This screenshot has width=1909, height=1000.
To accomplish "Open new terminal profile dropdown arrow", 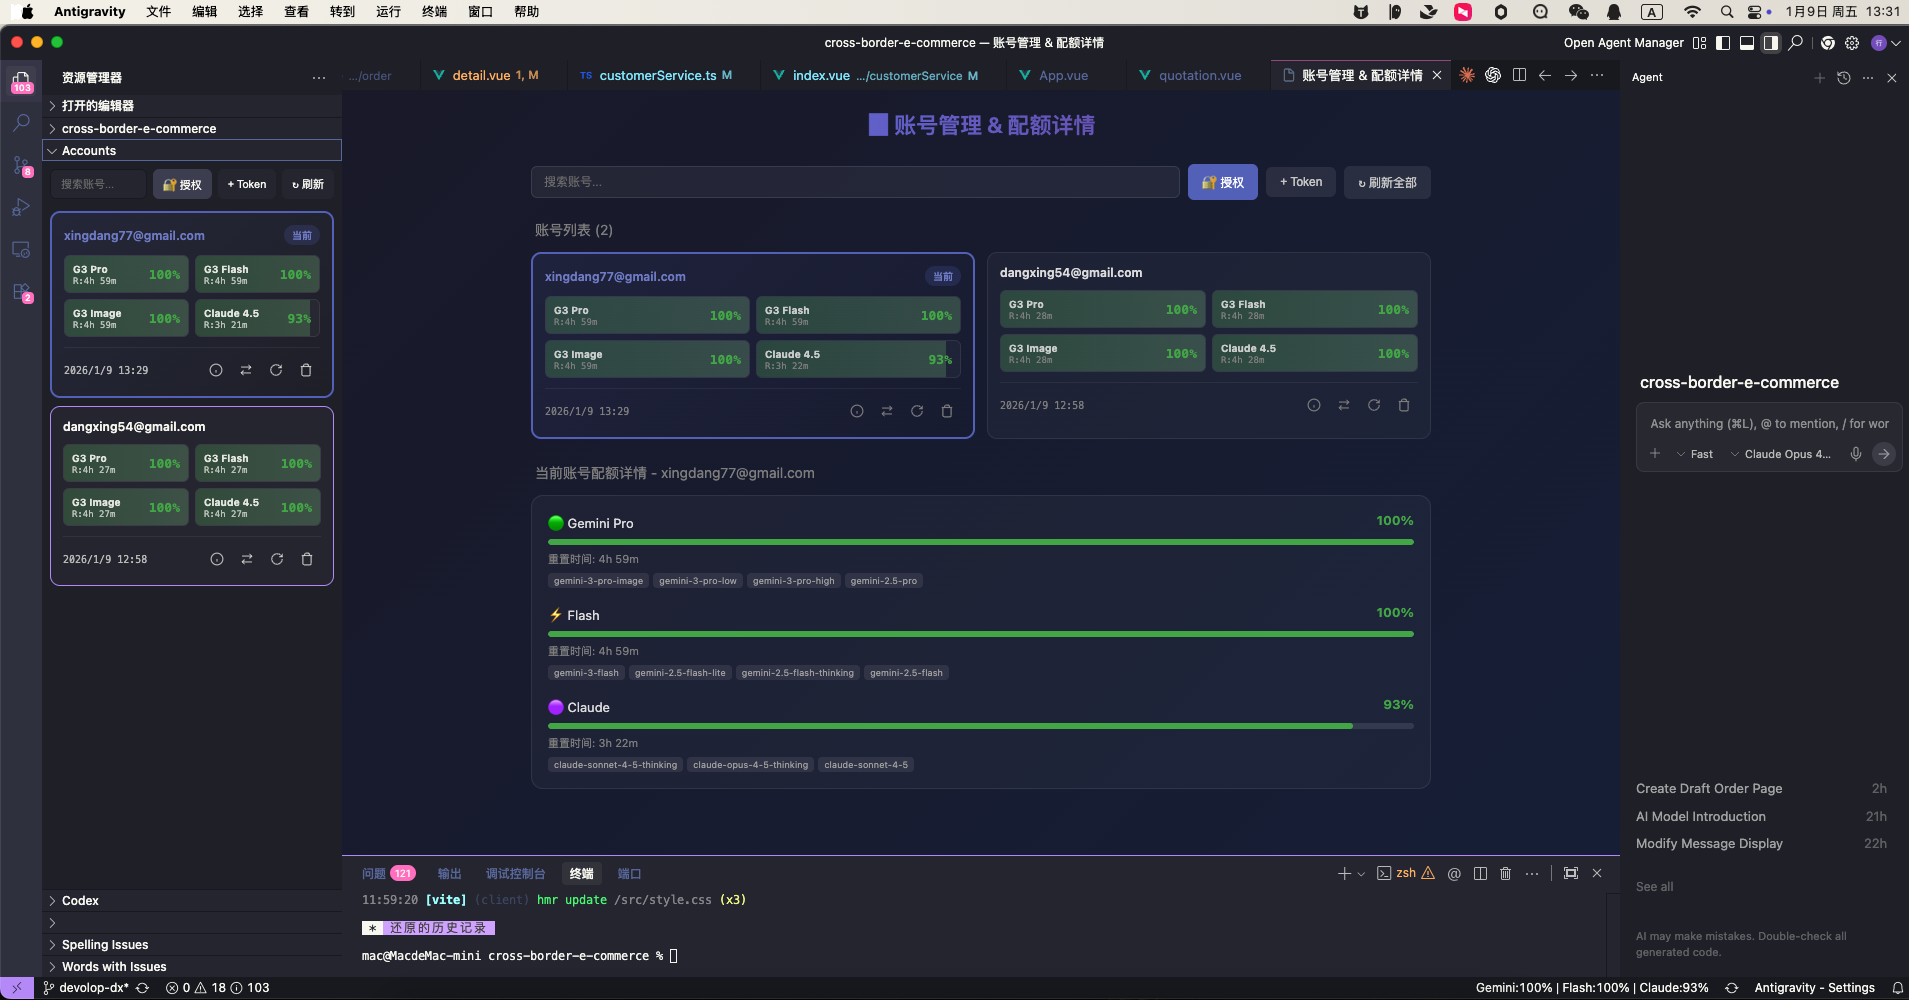I will tap(1361, 874).
